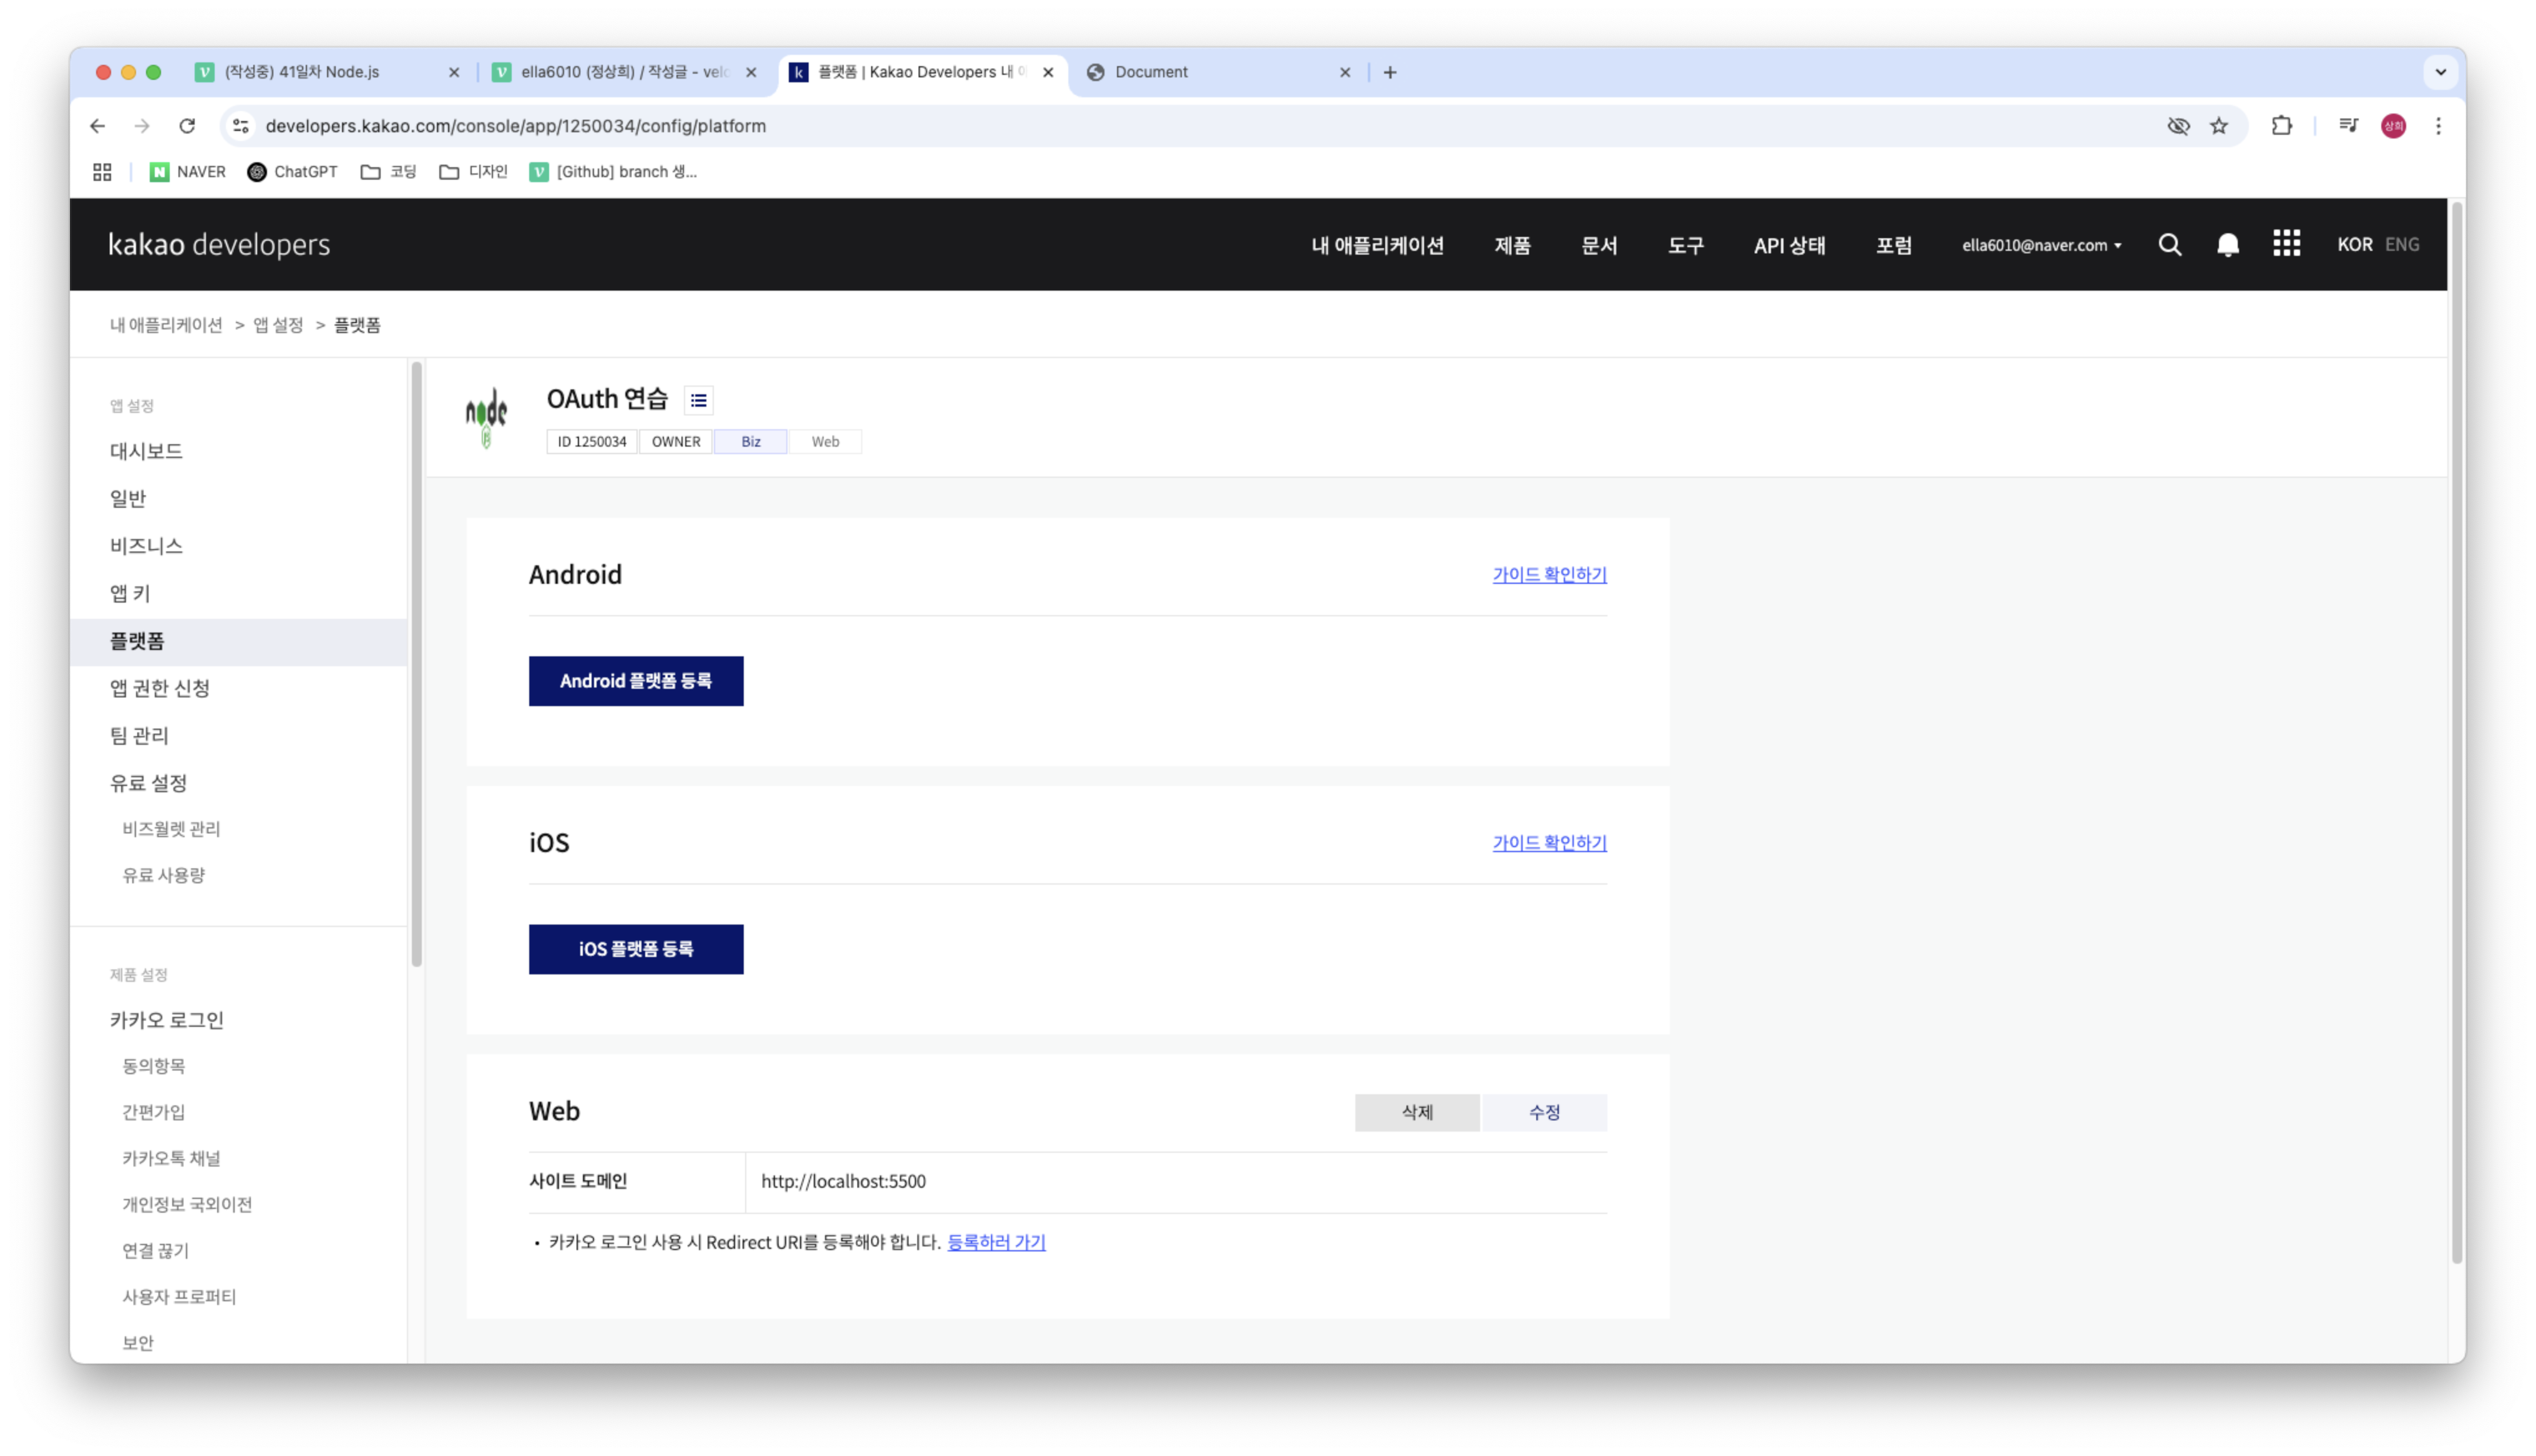Open the ChatGPT bookmark
Viewport: 2536px width, 1456px height.
pyautogui.click(x=292, y=172)
